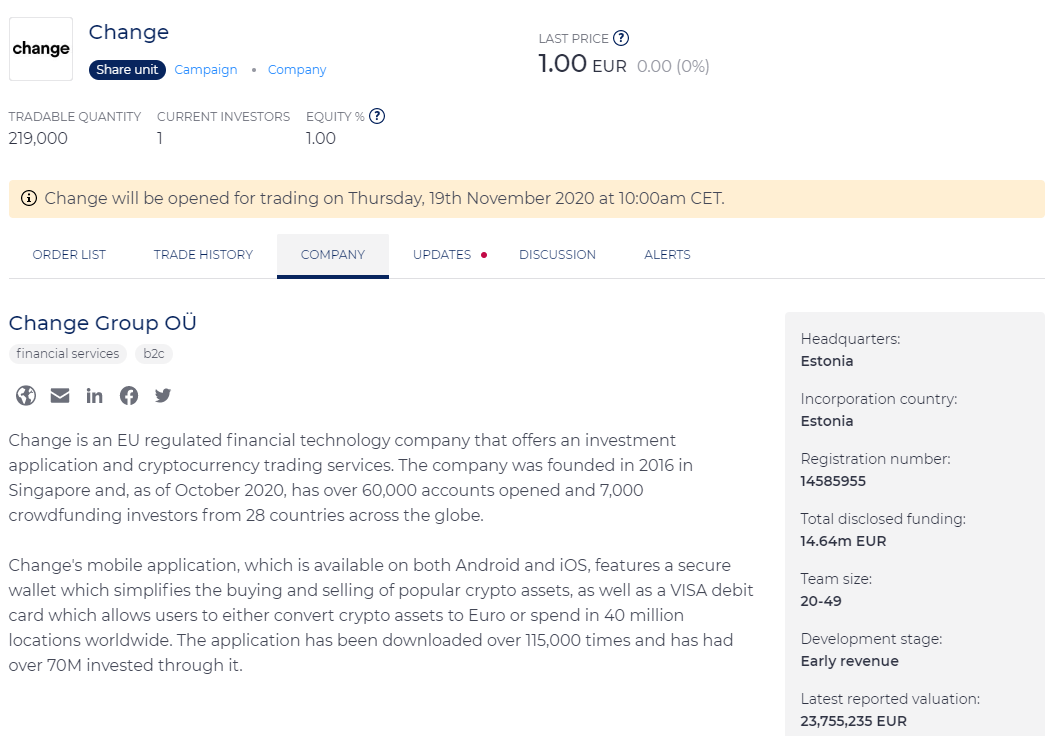This screenshot has width=1048, height=736.
Task: Click the financial services tag
Action: [x=68, y=353]
